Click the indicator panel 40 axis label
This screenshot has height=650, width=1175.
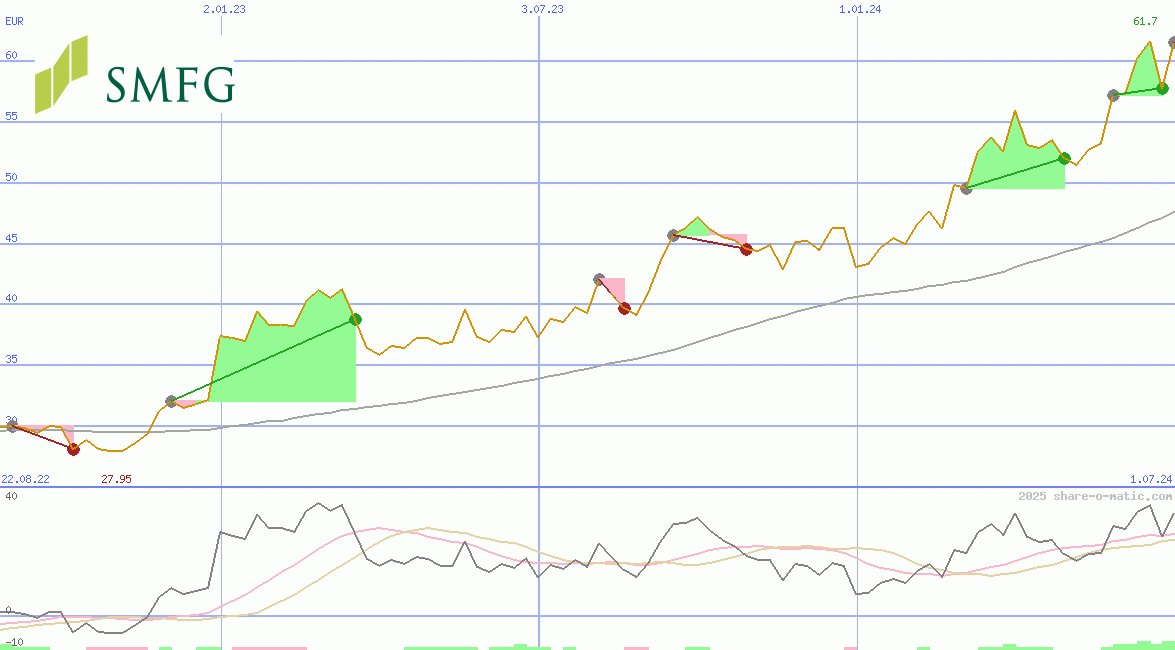click(10, 496)
